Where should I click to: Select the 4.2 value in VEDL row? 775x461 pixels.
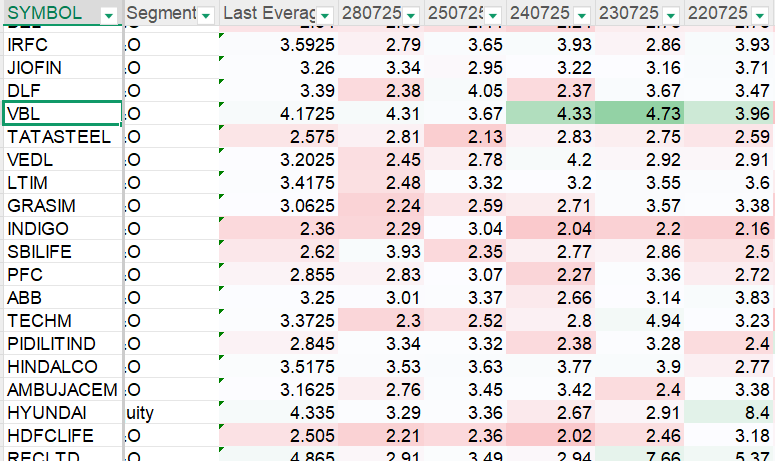(x=551, y=160)
